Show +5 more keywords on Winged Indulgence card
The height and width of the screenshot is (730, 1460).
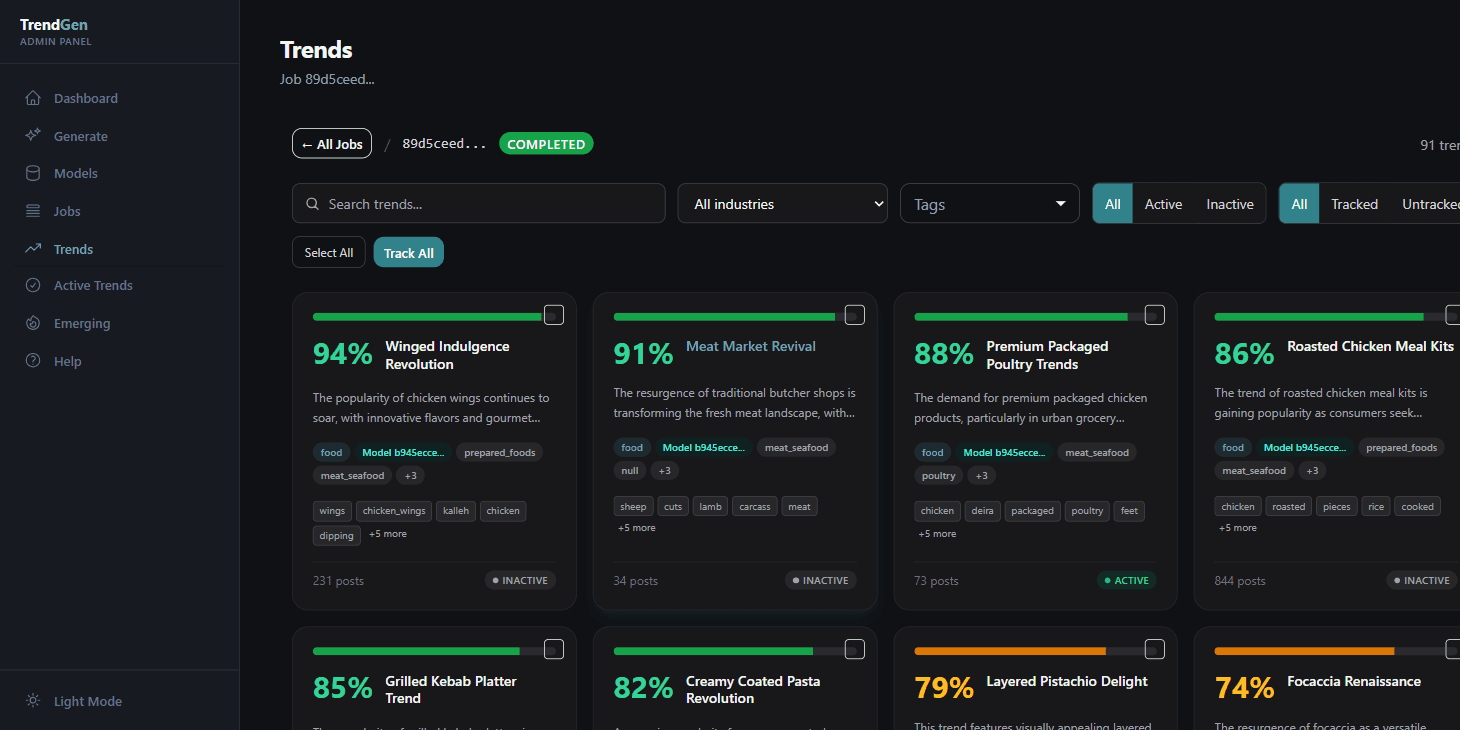pyautogui.click(x=388, y=534)
